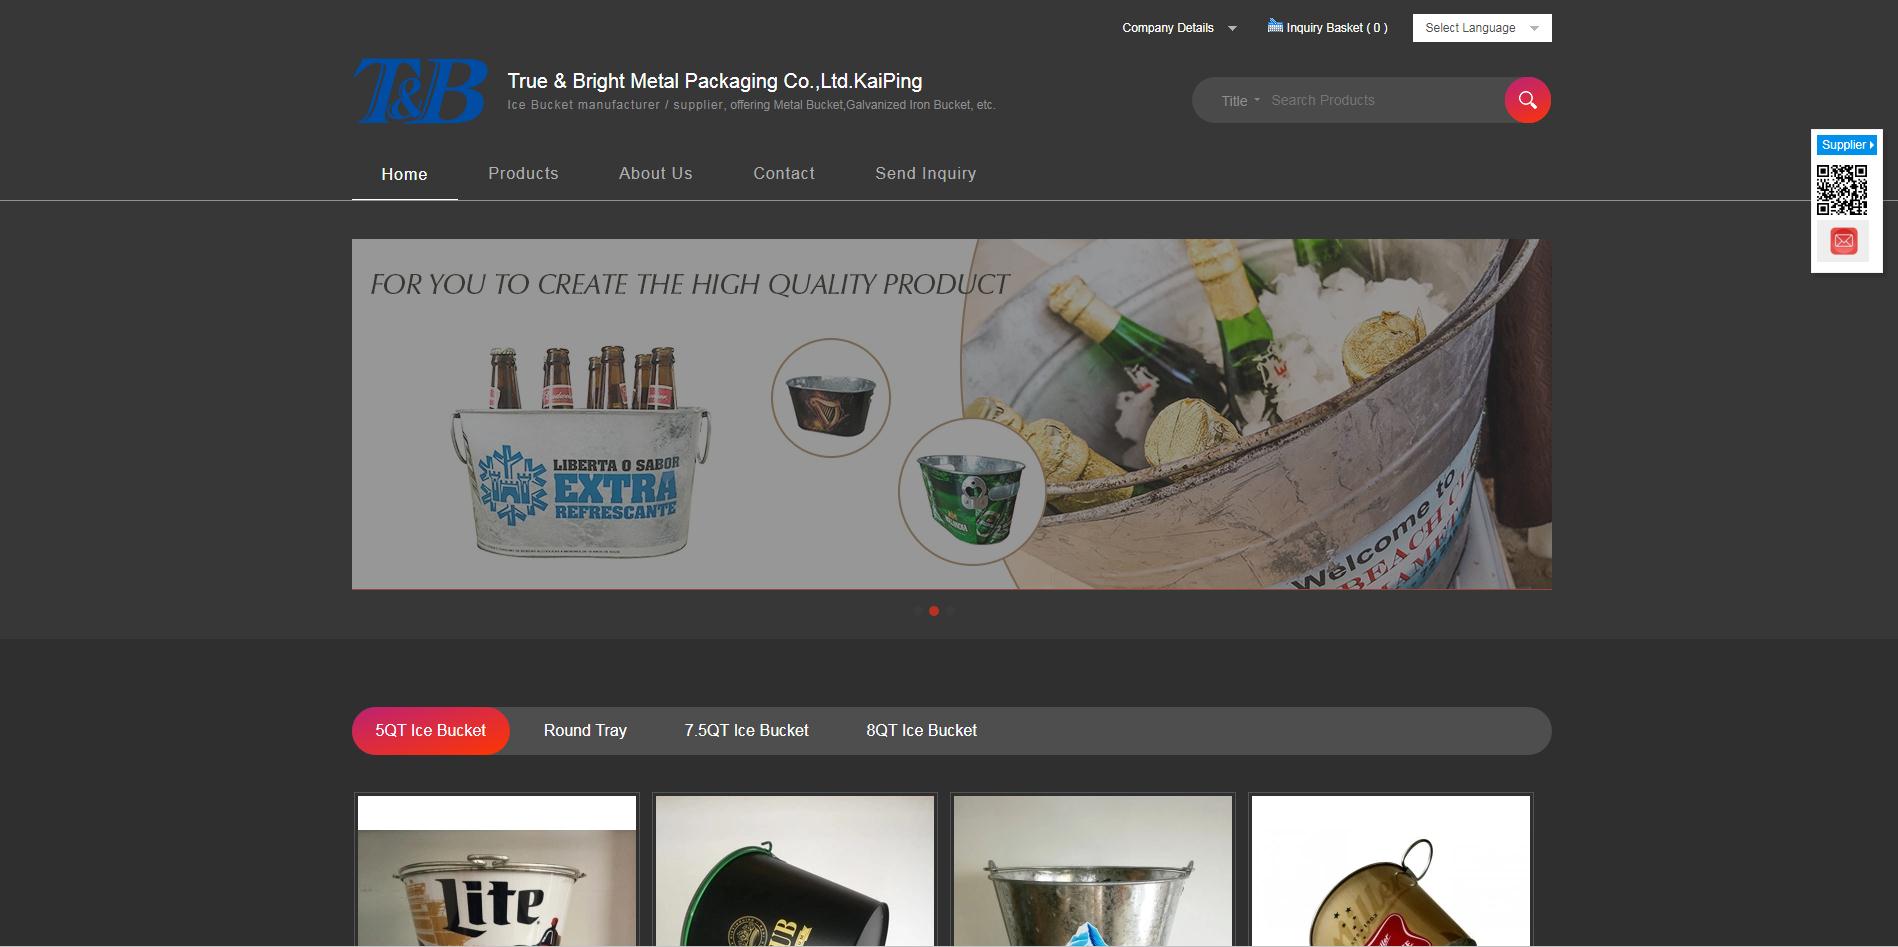Click the company name heading link
This screenshot has width=1898, height=947.
tap(714, 81)
